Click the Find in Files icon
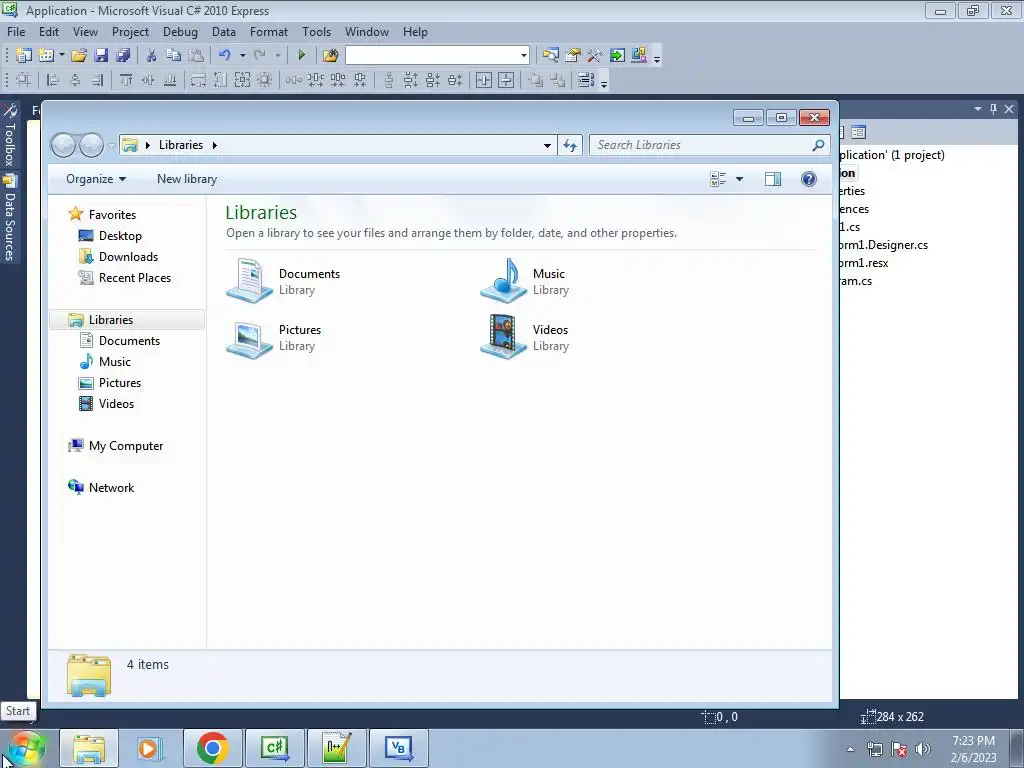The image size is (1024, 768). coord(330,56)
